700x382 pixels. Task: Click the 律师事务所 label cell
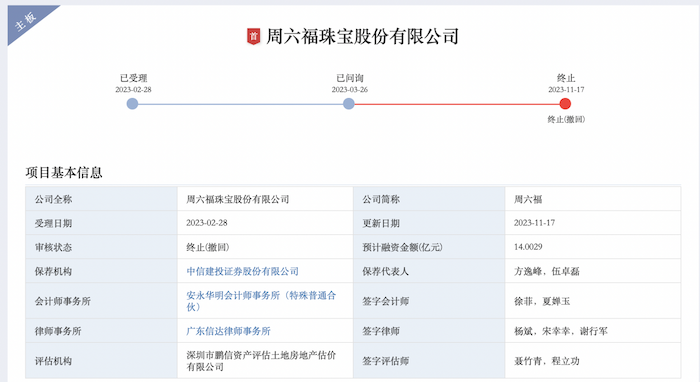(101, 331)
